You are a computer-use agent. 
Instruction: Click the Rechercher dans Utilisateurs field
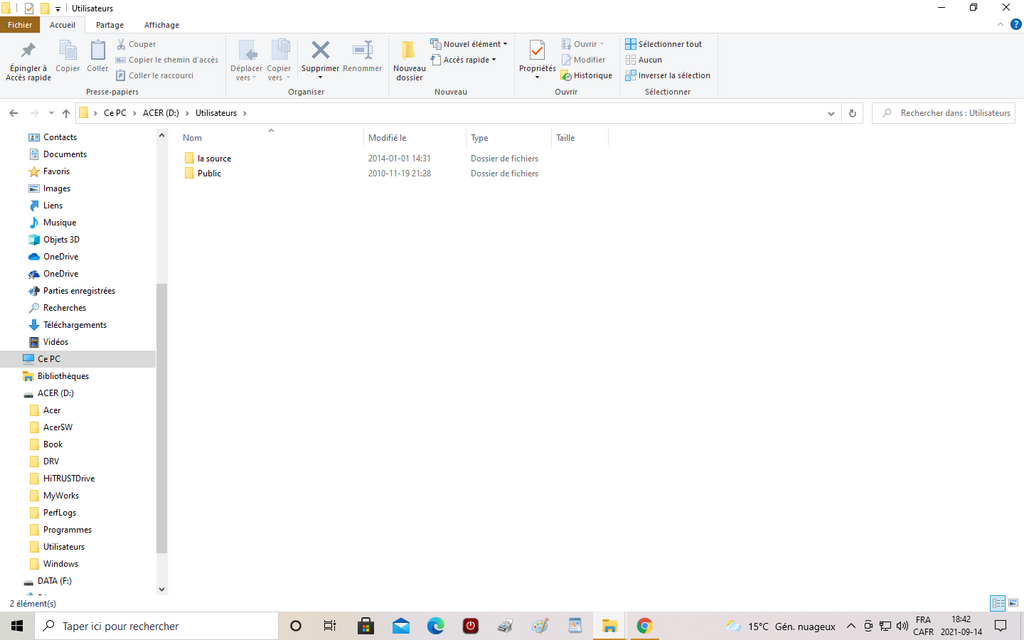(x=944, y=113)
